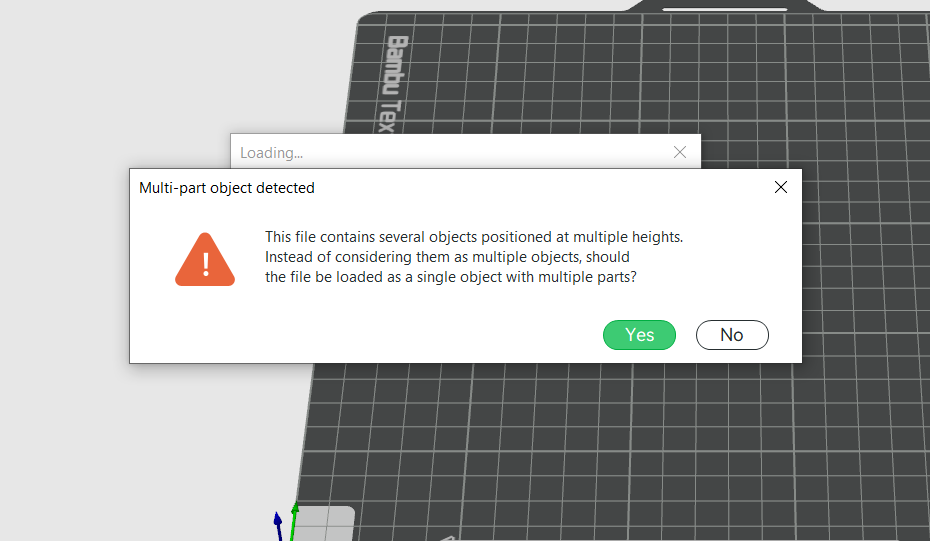This screenshot has width=930, height=541.
Task: Click the build plate grid below the dialog
Action: [x=600, y=450]
